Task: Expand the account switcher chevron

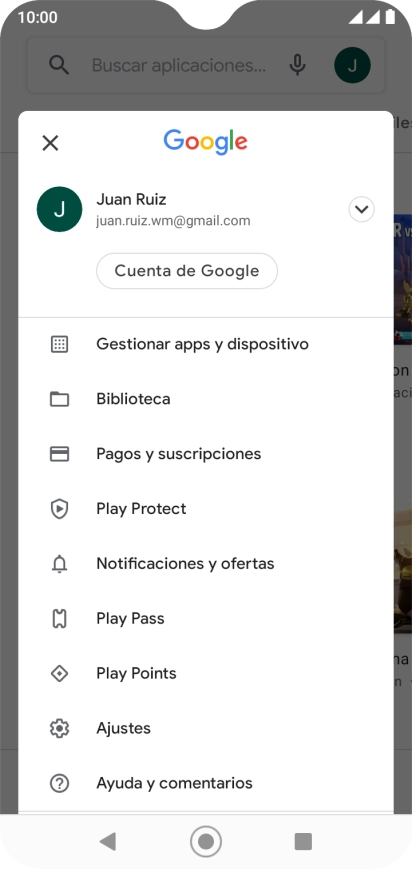Action: pyautogui.click(x=362, y=209)
